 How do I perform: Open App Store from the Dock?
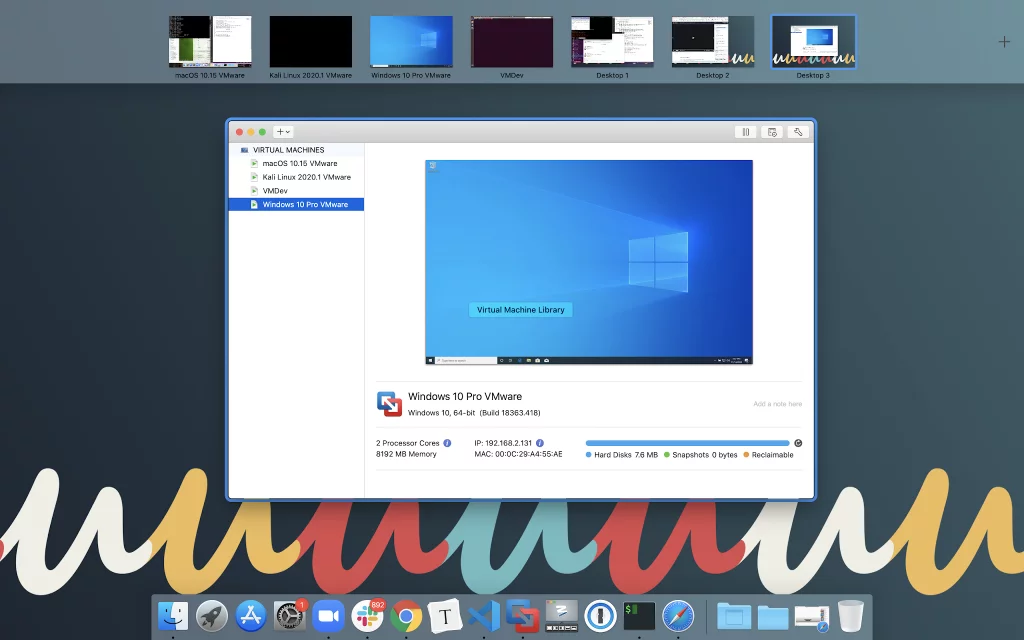(251, 616)
